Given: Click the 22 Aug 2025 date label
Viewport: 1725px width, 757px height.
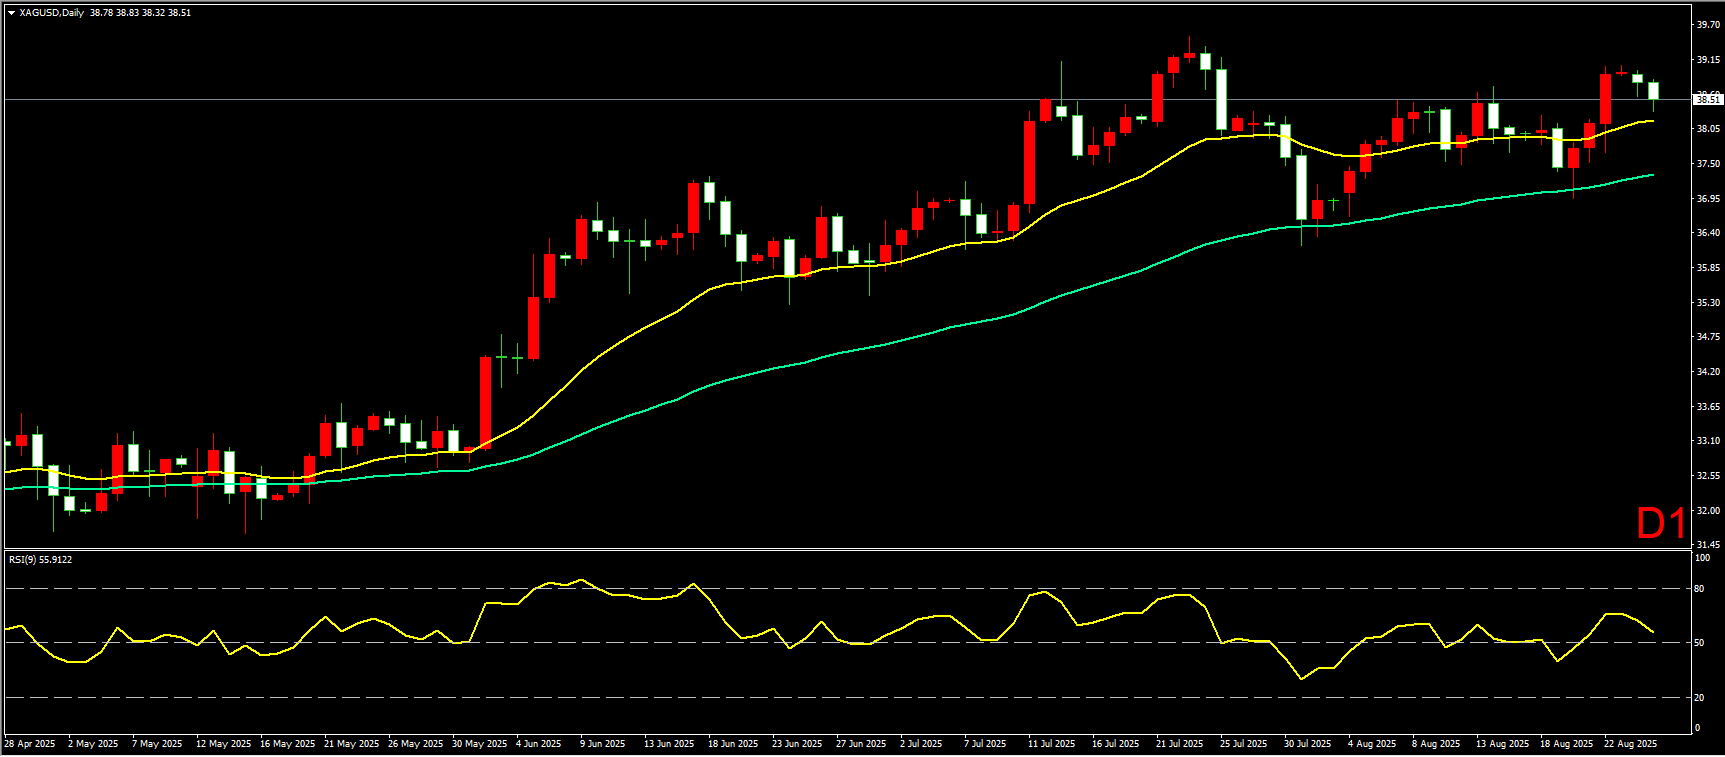Looking at the screenshot, I should [1630, 744].
